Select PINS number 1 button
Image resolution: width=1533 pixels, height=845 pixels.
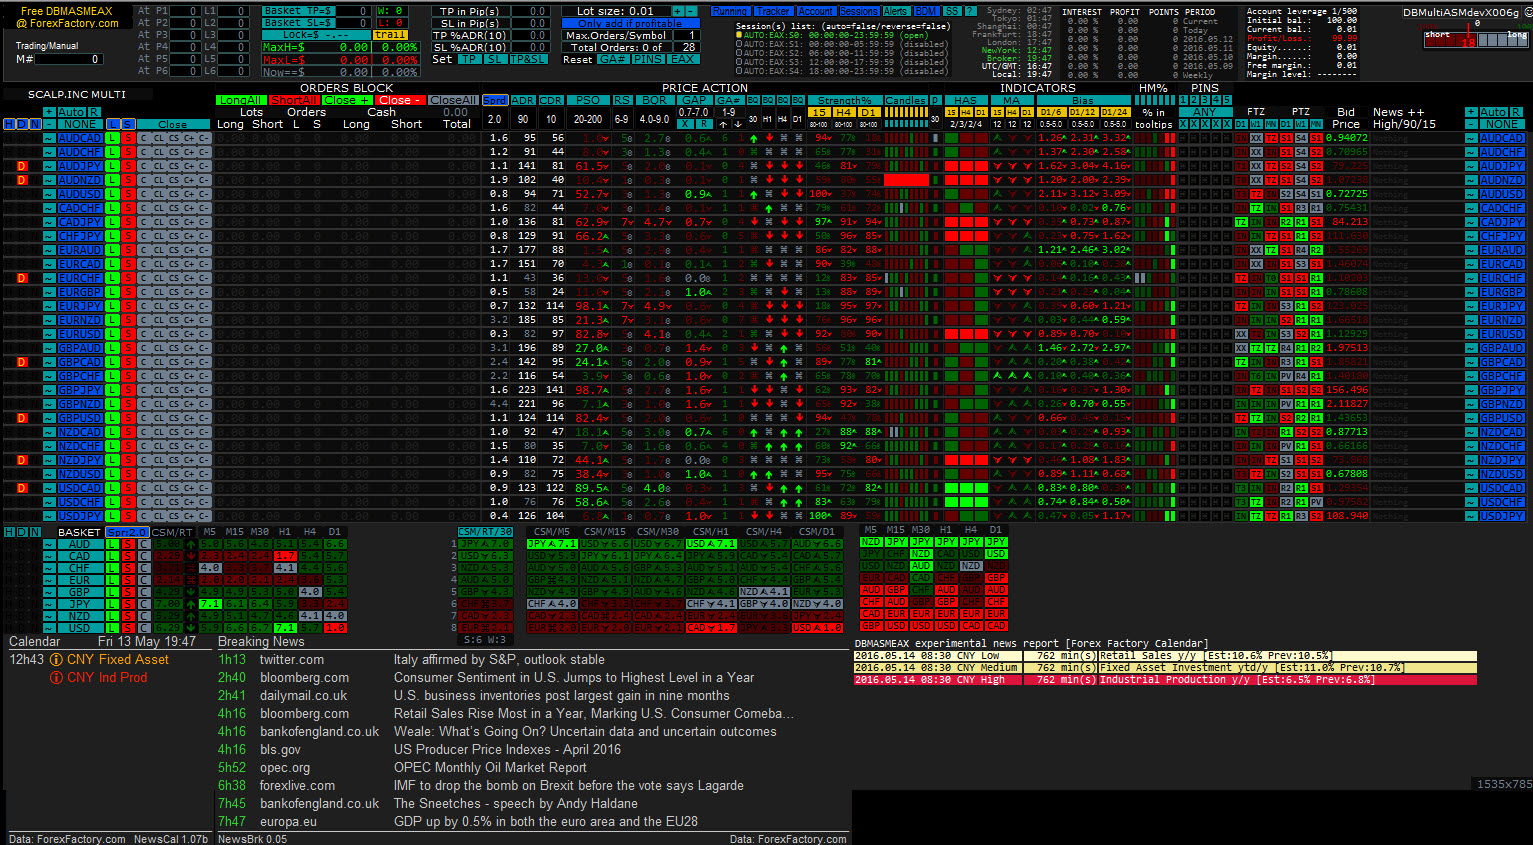pyautogui.click(x=1183, y=100)
